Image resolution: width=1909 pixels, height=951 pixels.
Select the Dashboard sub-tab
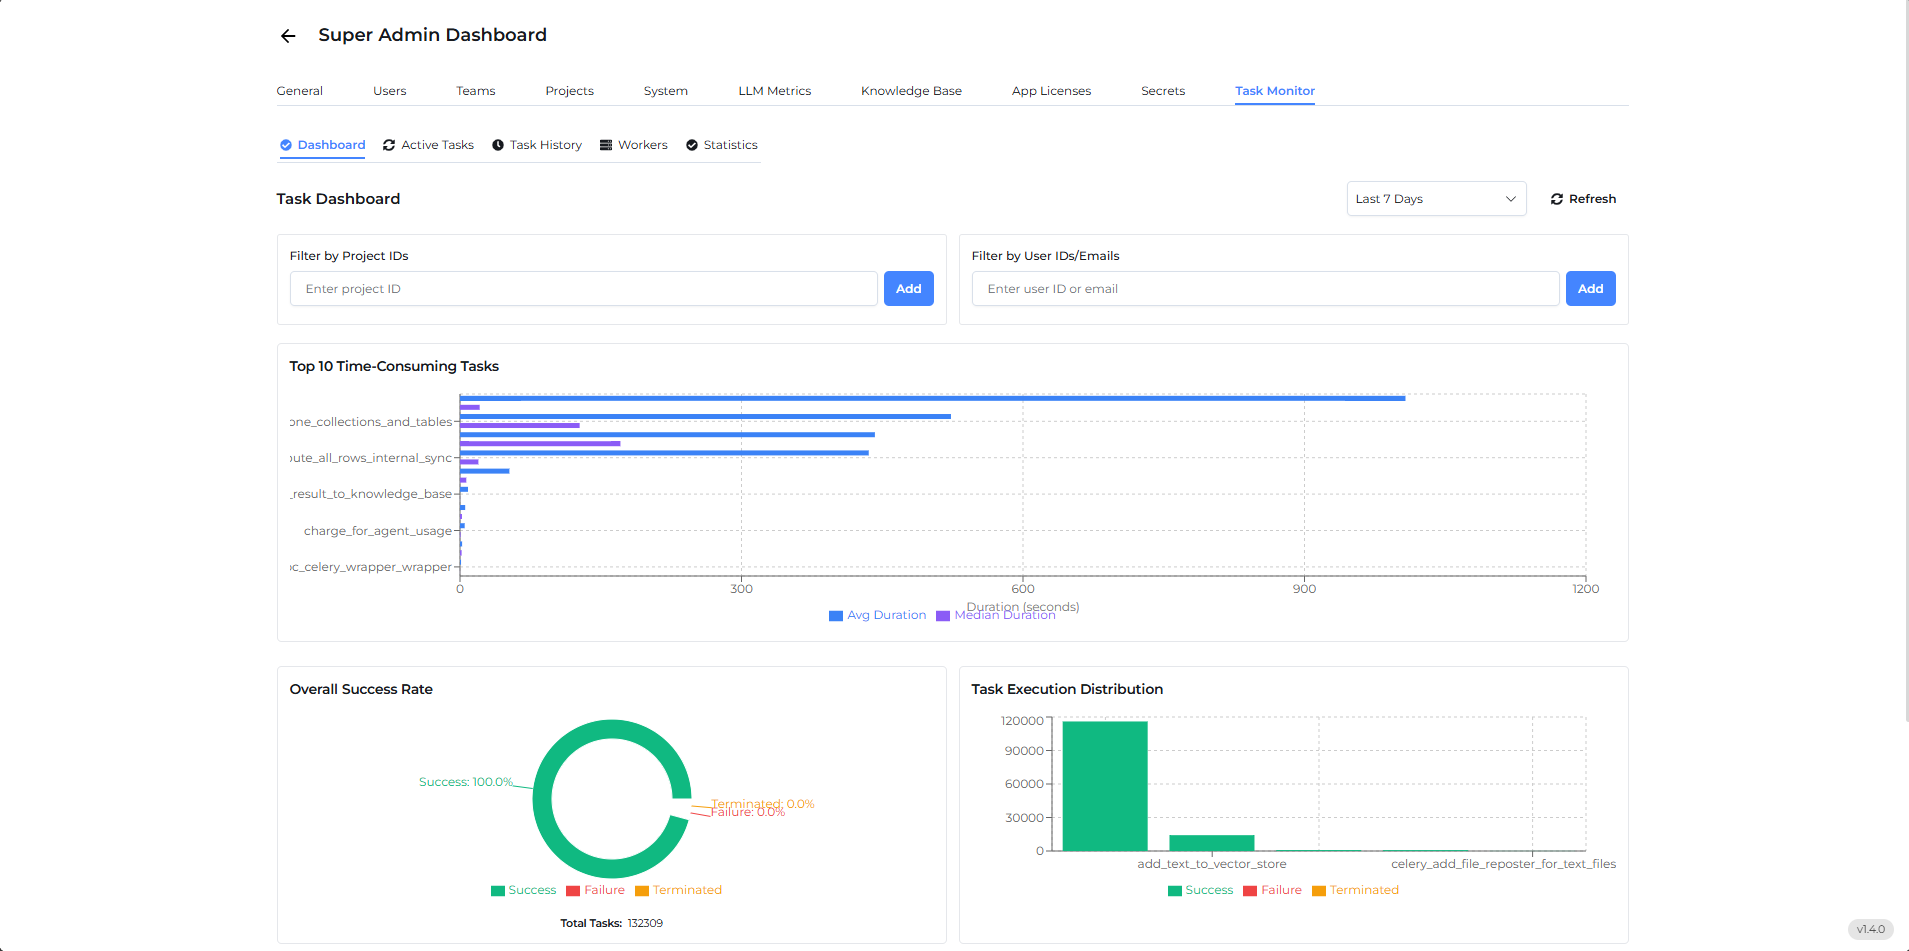pos(323,145)
